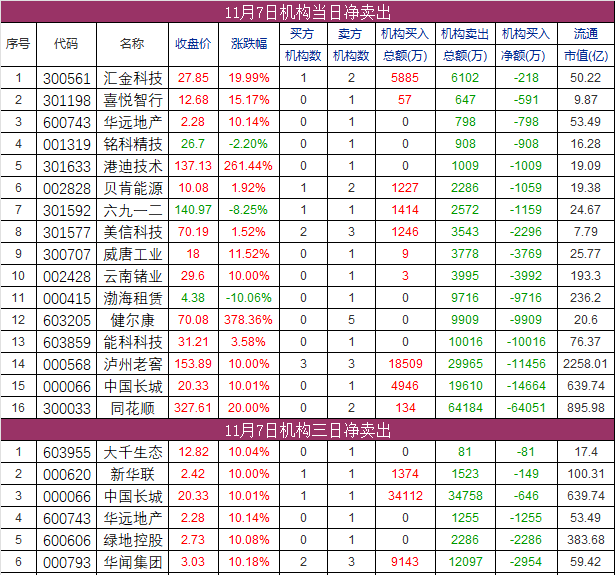The width and height of the screenshot is (615, 575).
Task: Click institutional sell total 12097
Action: coord(465,561)
